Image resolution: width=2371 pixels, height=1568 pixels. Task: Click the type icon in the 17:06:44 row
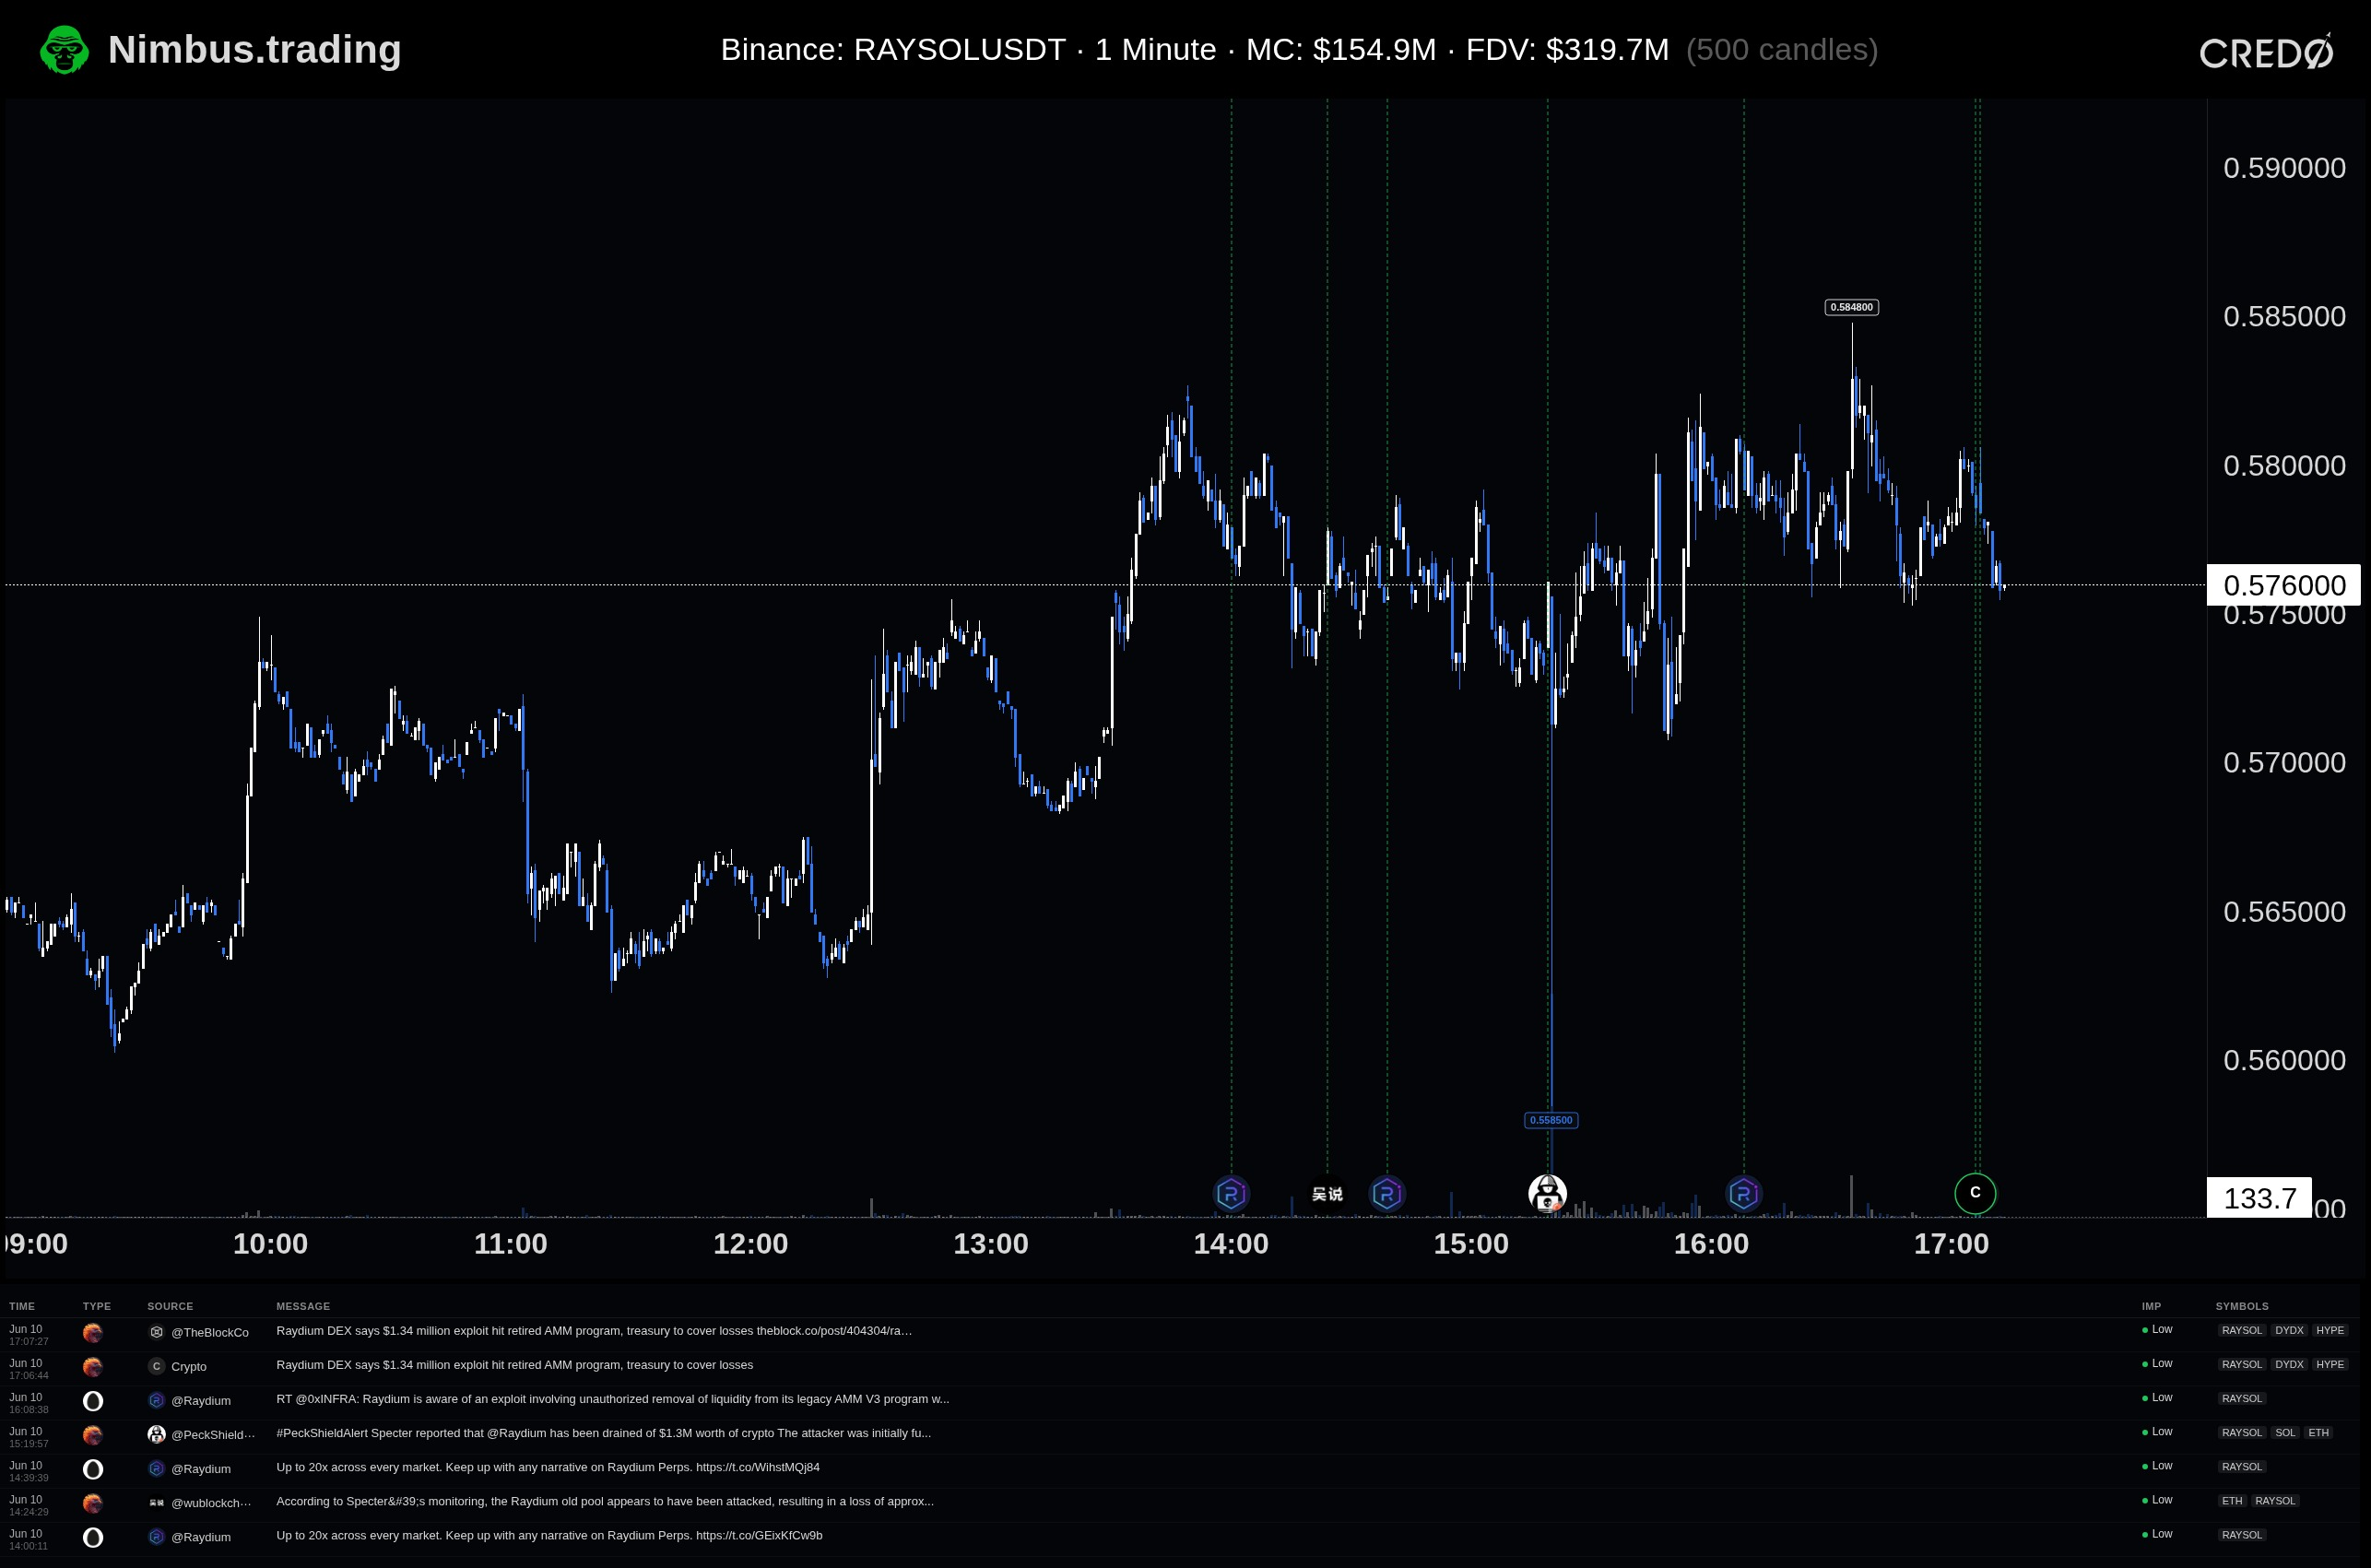(93, 1367)
